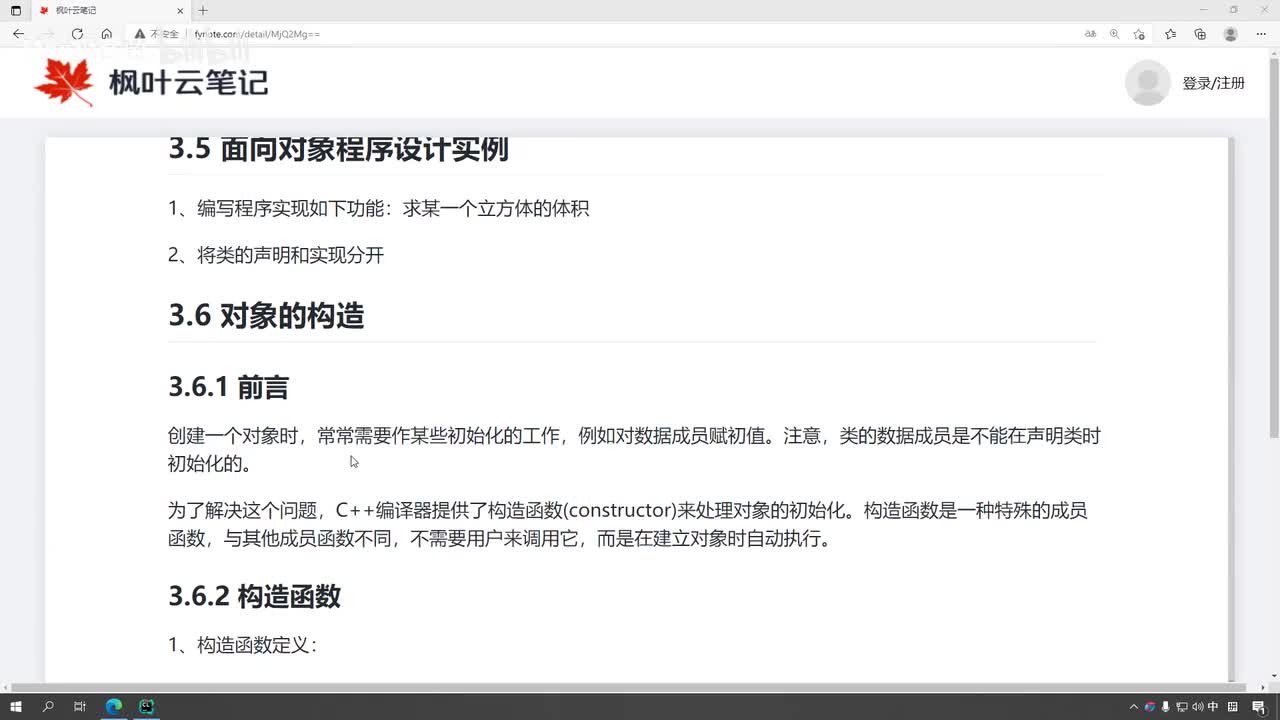Open the browser profile avatar
The height and width of the screenshot is (720, 1280).
tap(1230, 34)
